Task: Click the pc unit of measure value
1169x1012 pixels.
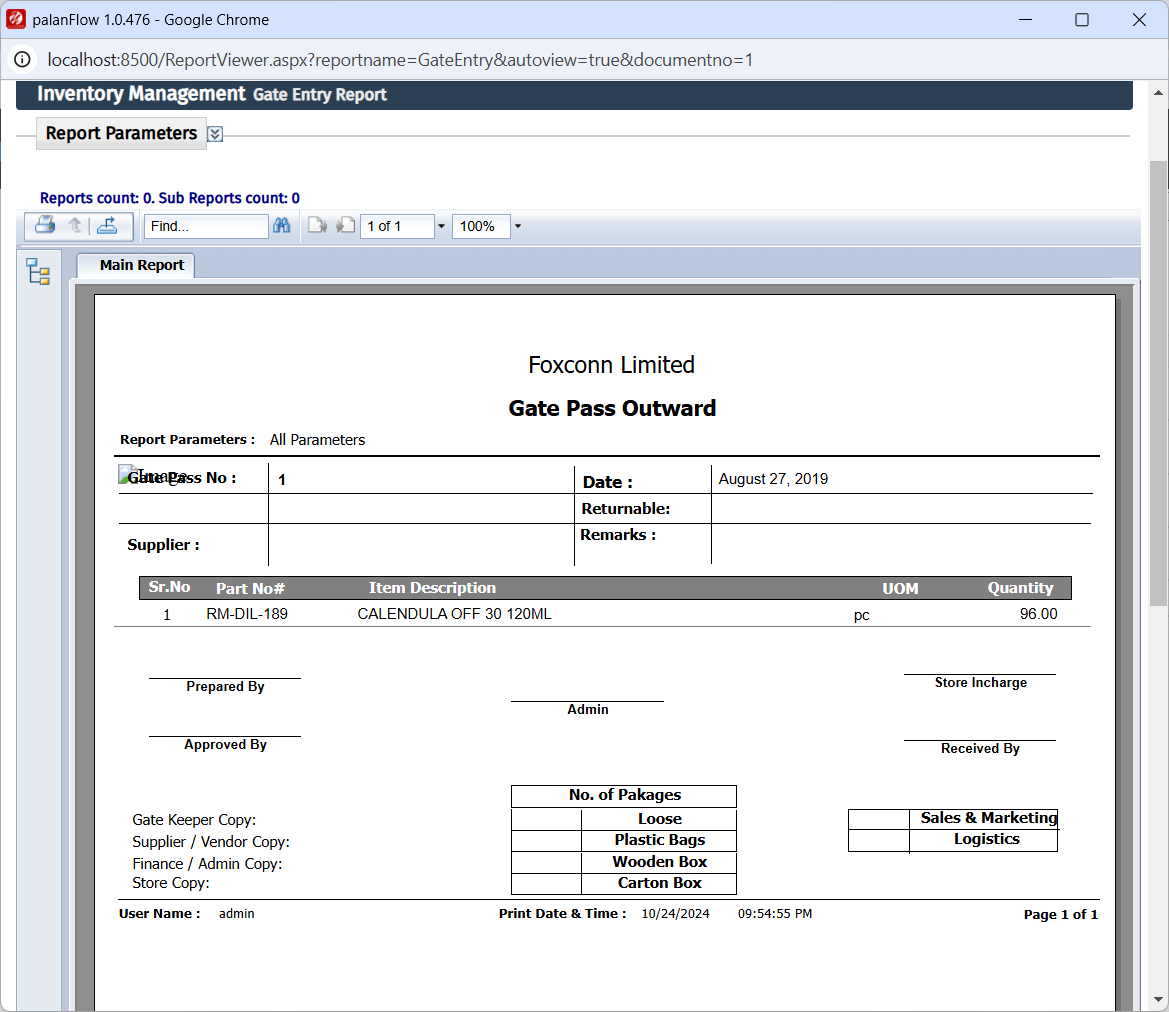Action: point(862,615)
